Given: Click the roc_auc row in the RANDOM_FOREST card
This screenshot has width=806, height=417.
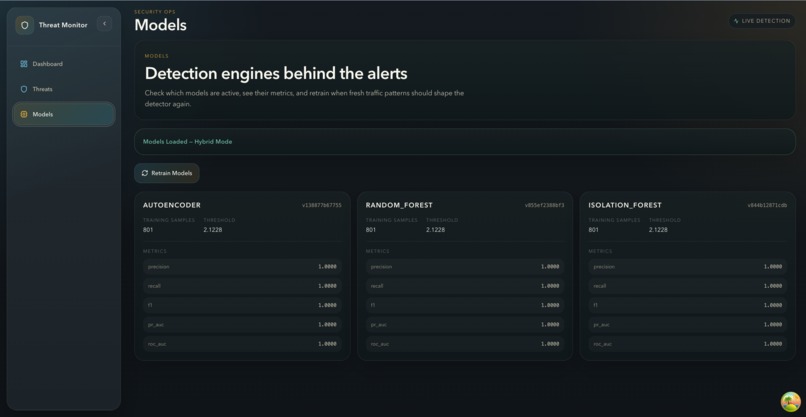Looking at the screenshot, I should [x=465, y=344].
